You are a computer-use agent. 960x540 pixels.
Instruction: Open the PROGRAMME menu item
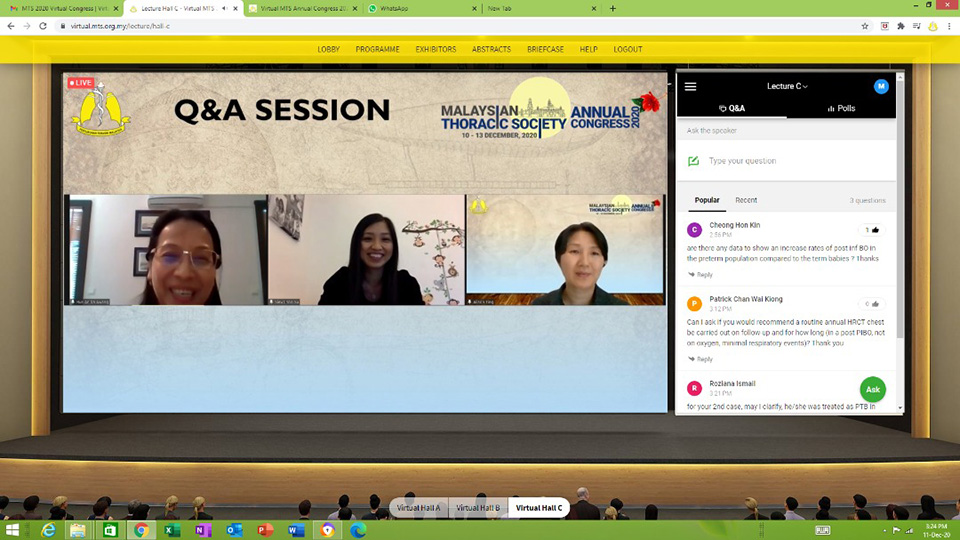377,49
